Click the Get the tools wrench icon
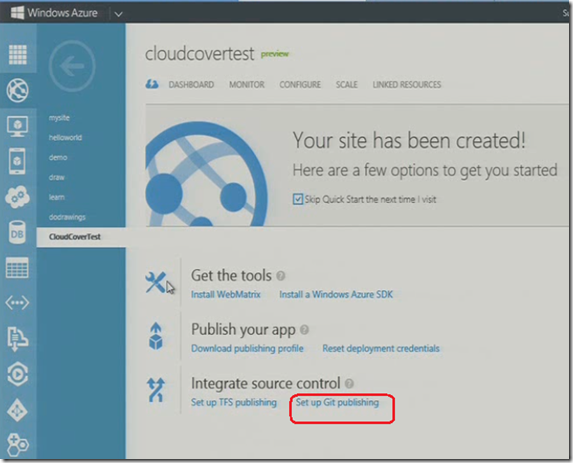573x463 pixels. click(156, 282)
